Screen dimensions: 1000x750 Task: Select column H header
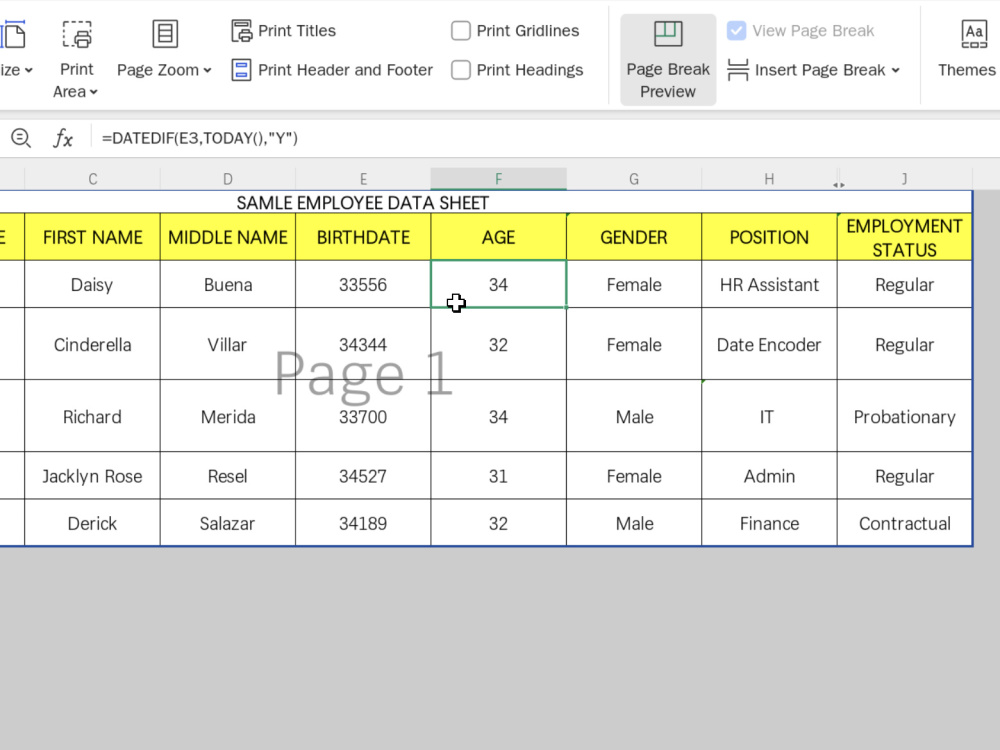769,179
